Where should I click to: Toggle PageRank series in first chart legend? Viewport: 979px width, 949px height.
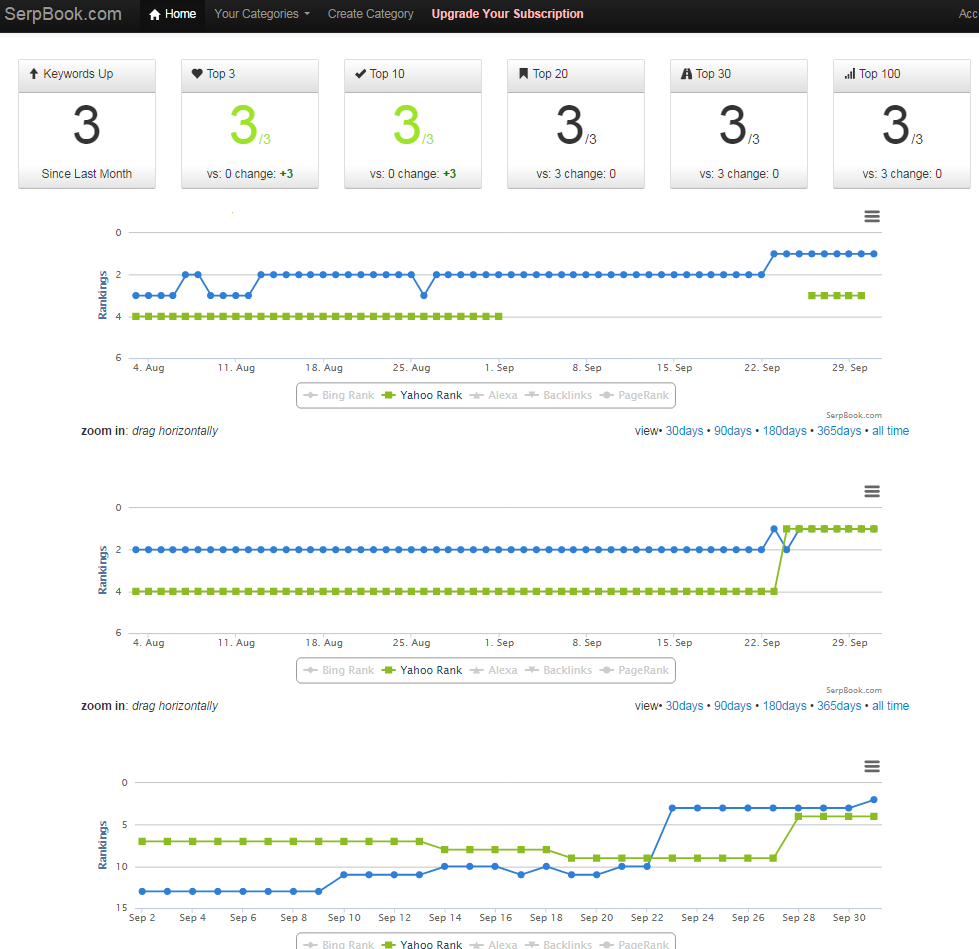(634, 395)
